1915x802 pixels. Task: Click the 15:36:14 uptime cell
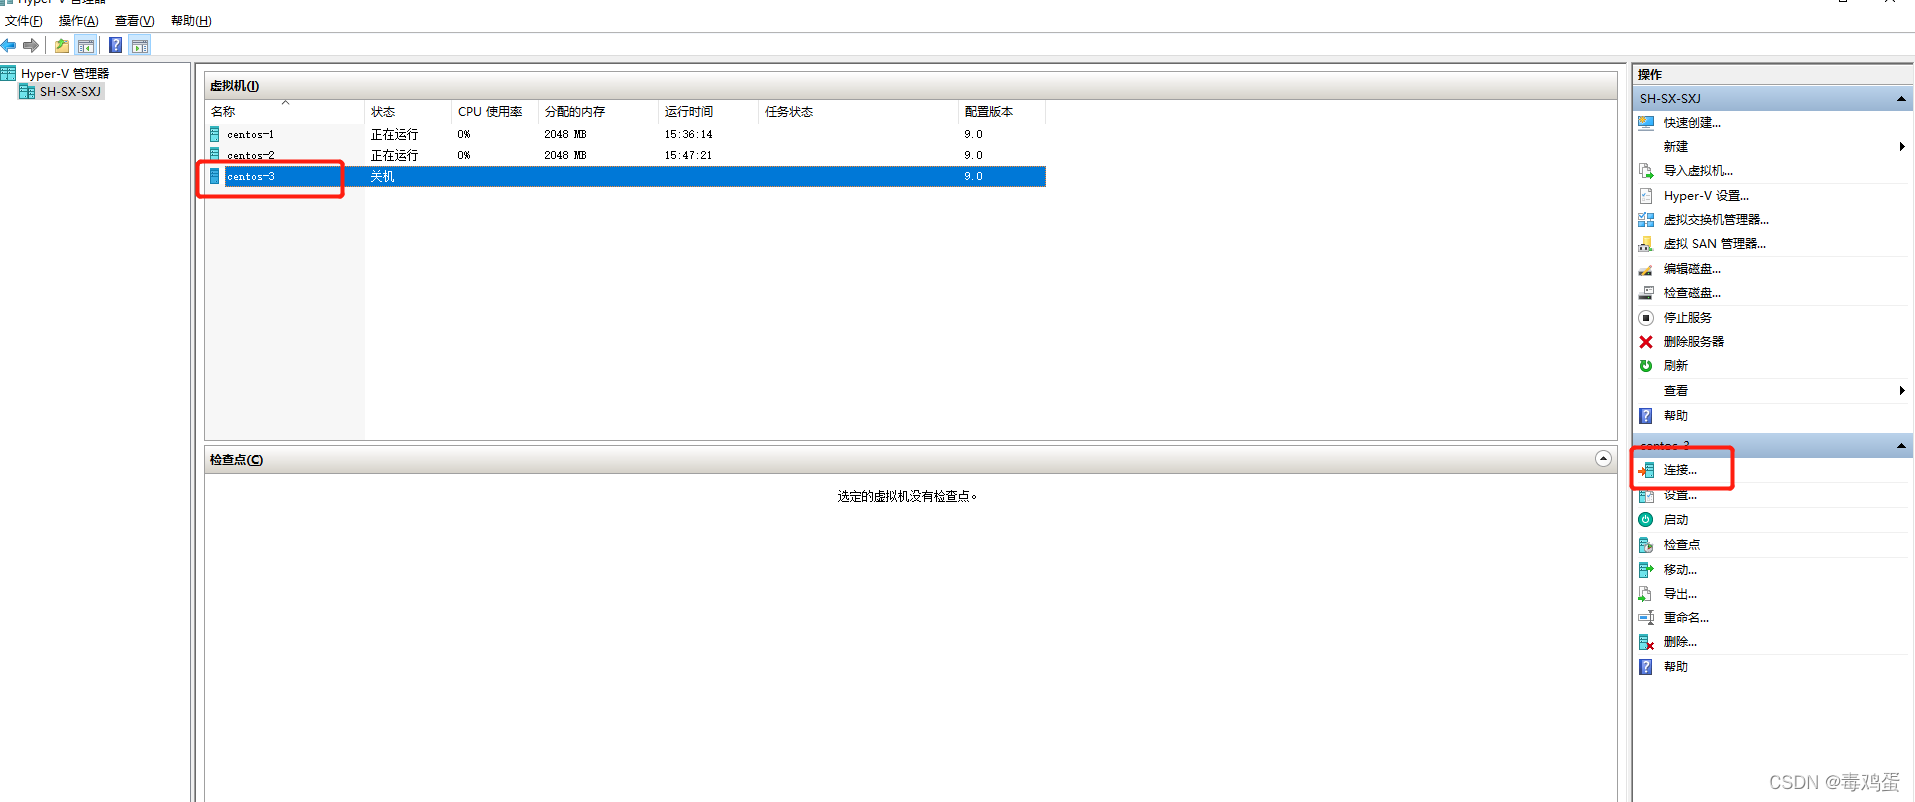tap(689, 134)
